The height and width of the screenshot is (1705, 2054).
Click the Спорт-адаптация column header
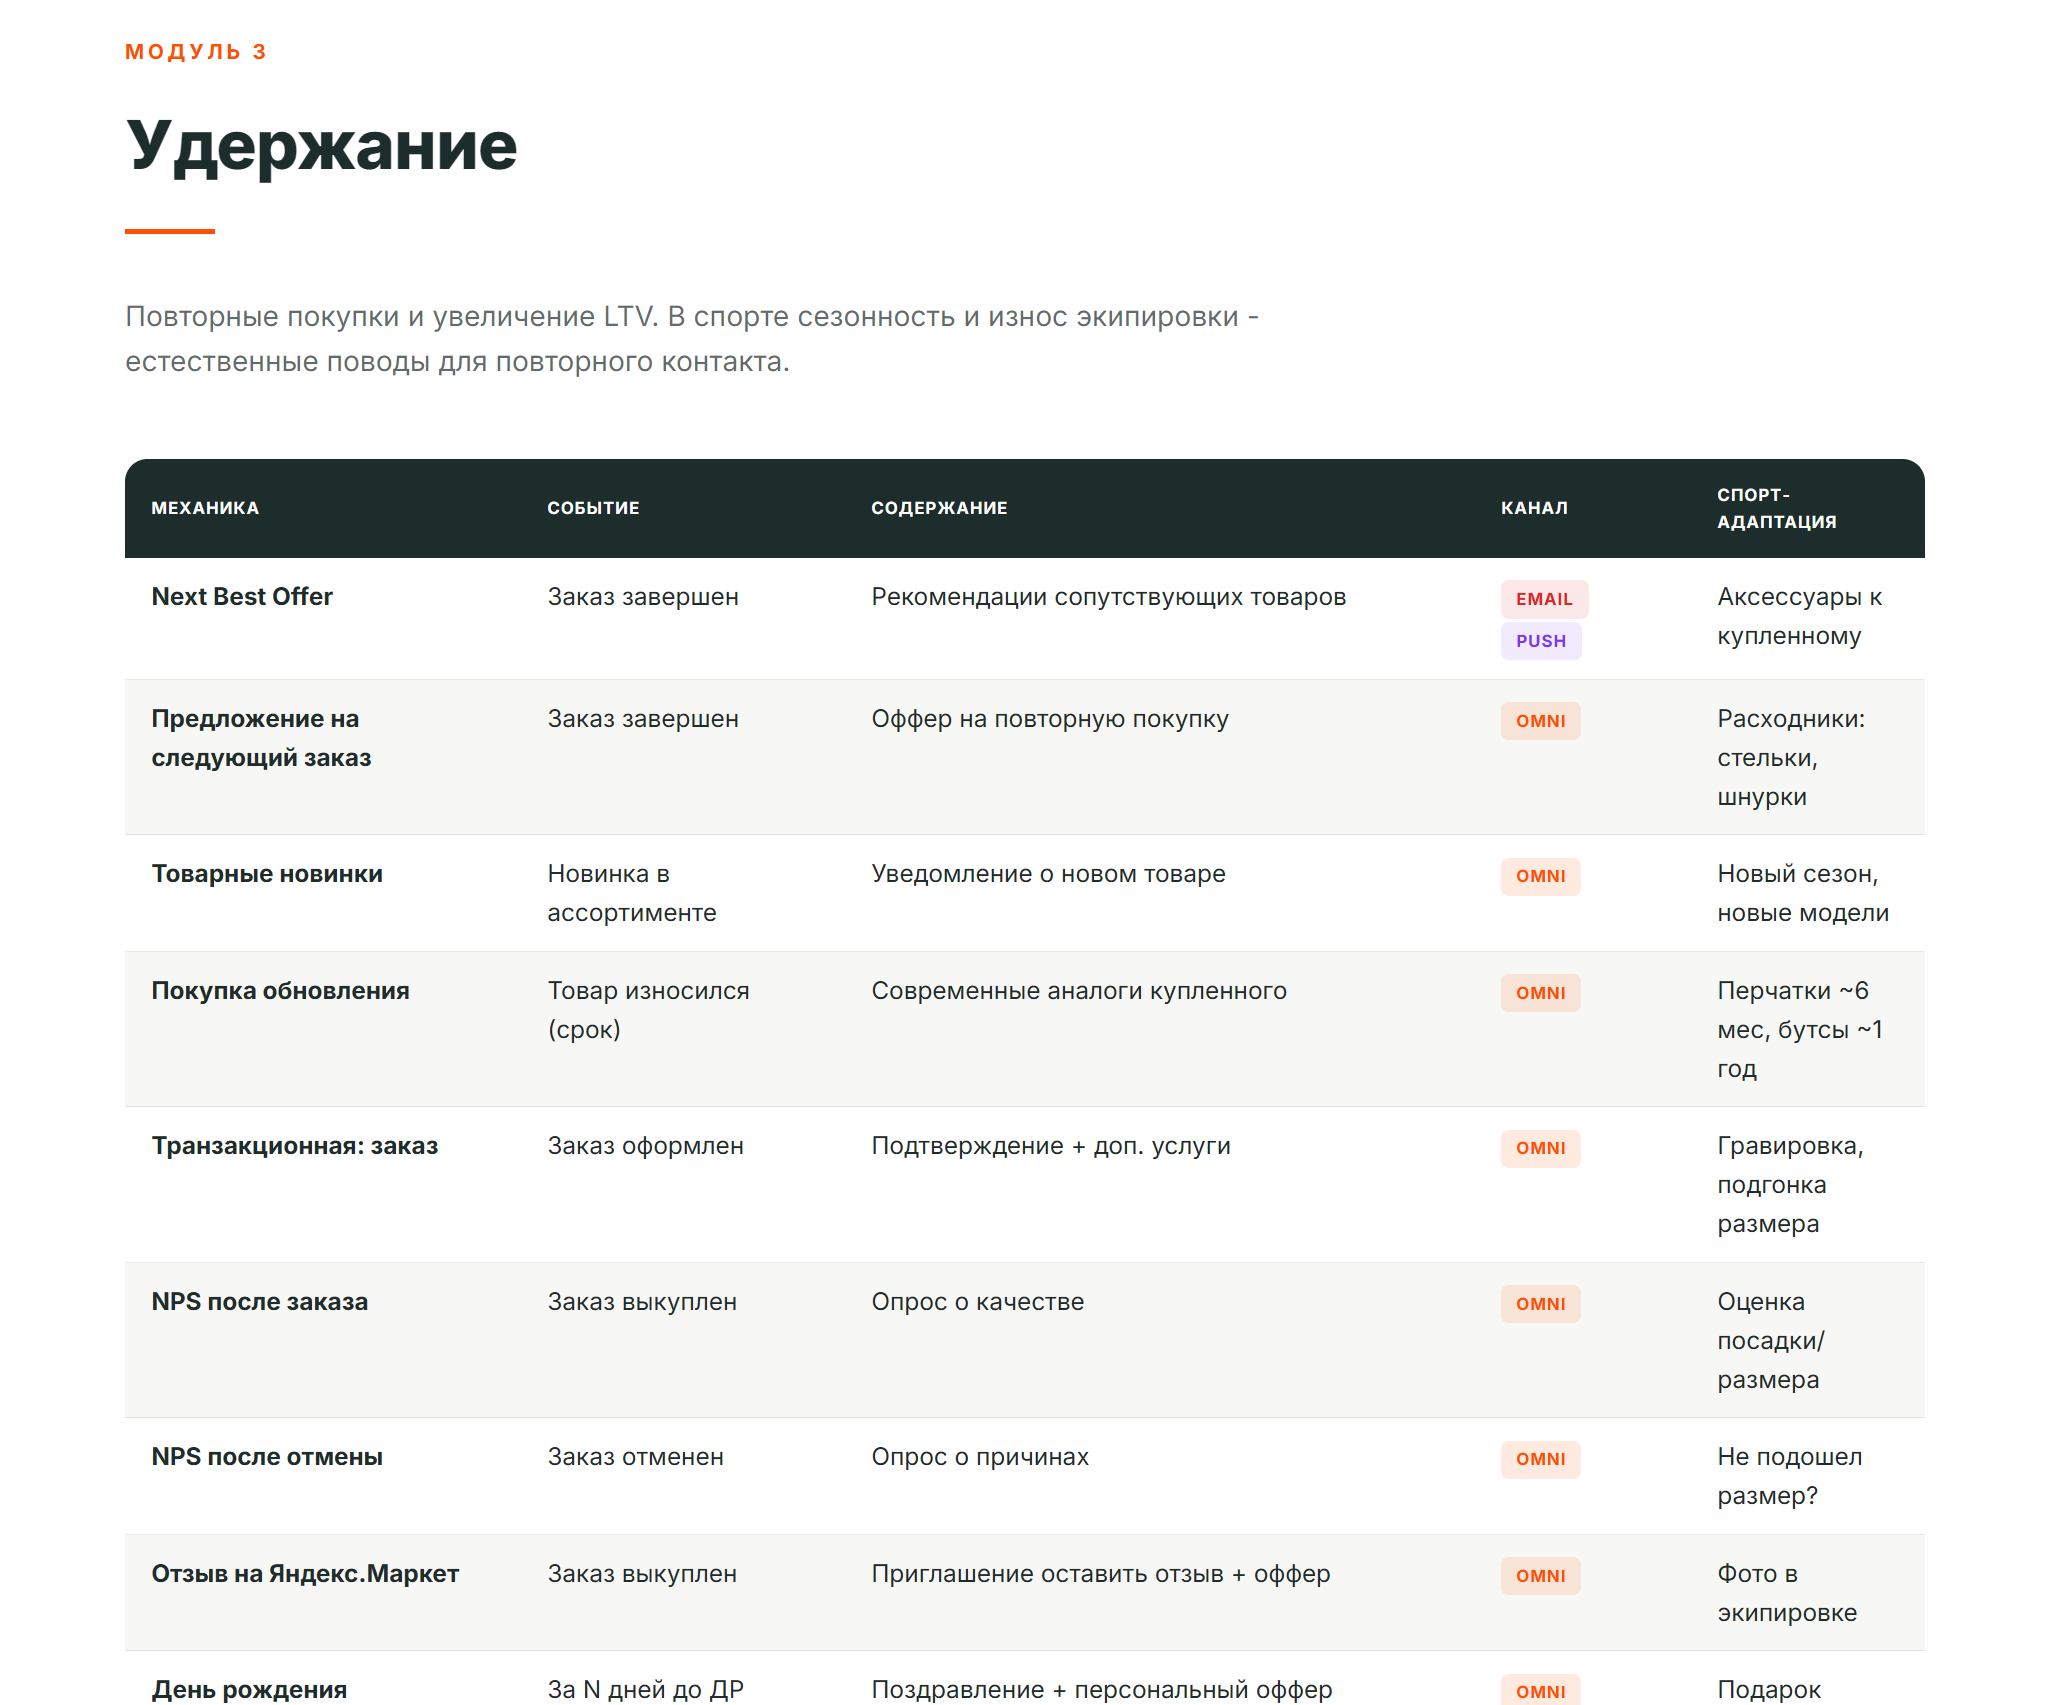point(1776,508)
